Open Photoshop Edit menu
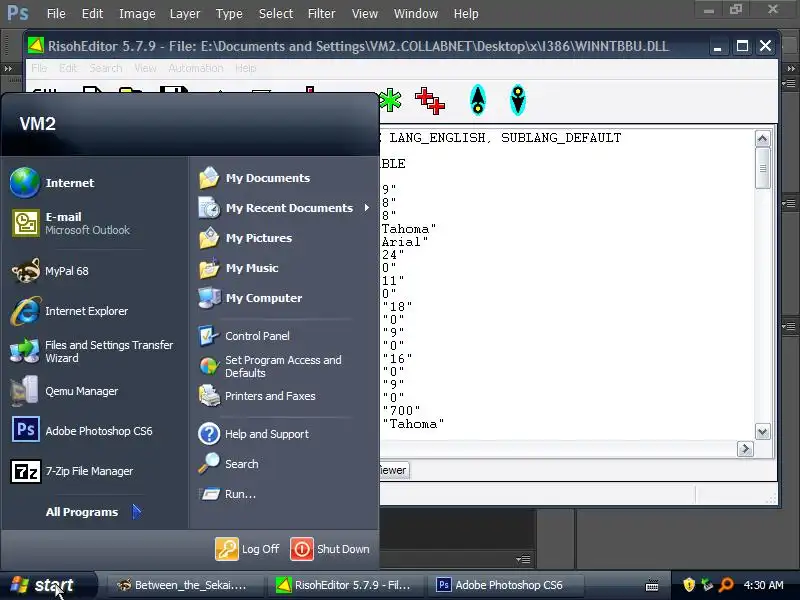The image size is (800, 600). coord(92,14)
